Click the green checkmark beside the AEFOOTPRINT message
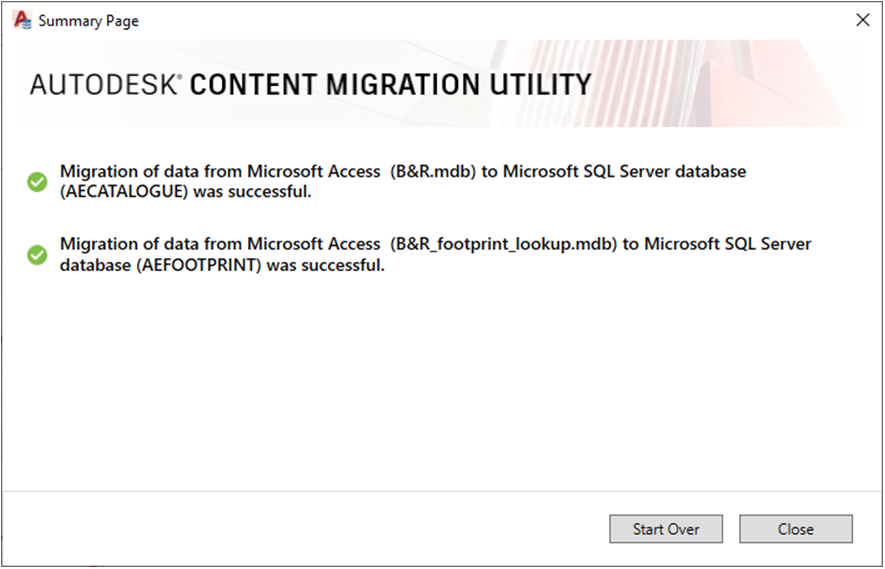 coord(37,255)
